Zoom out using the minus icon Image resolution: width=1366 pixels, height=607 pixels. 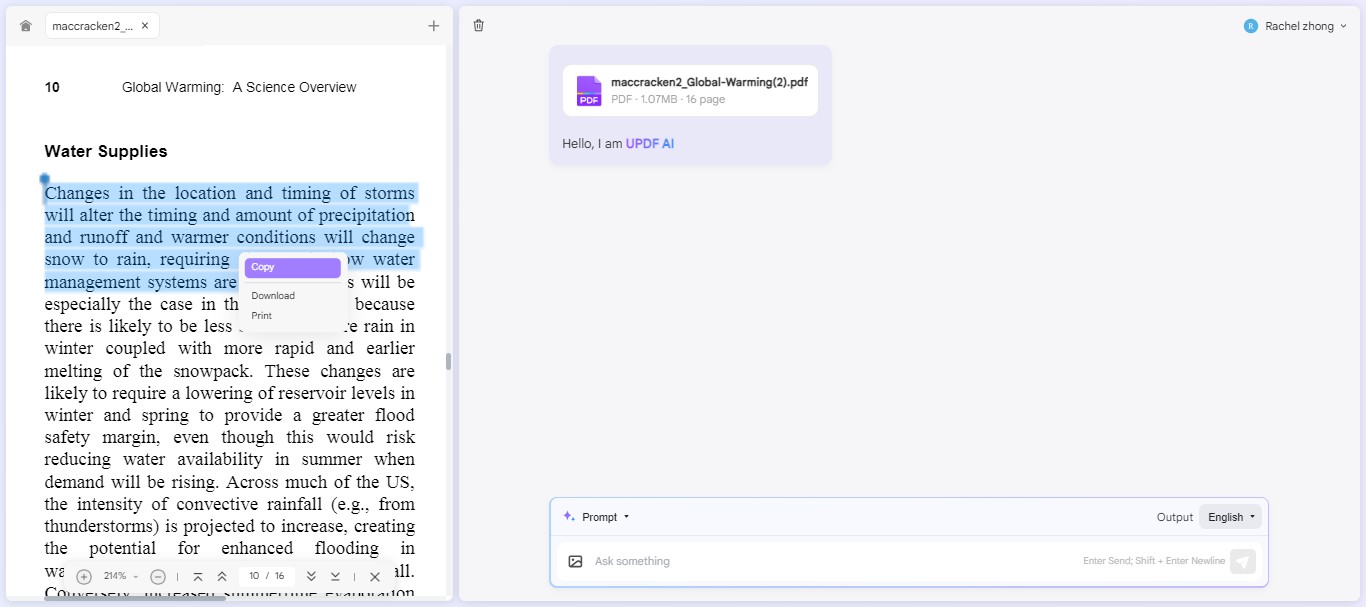tap(158, 576)
